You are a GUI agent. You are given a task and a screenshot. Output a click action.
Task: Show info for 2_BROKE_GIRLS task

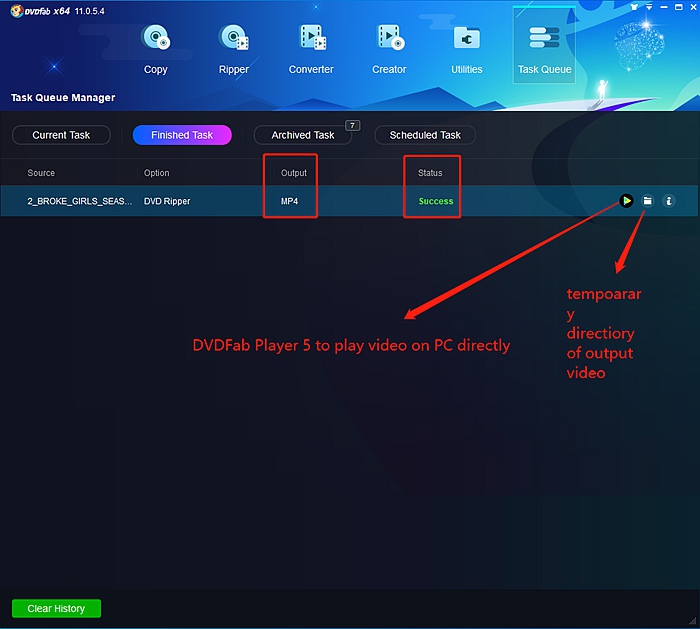668,201
